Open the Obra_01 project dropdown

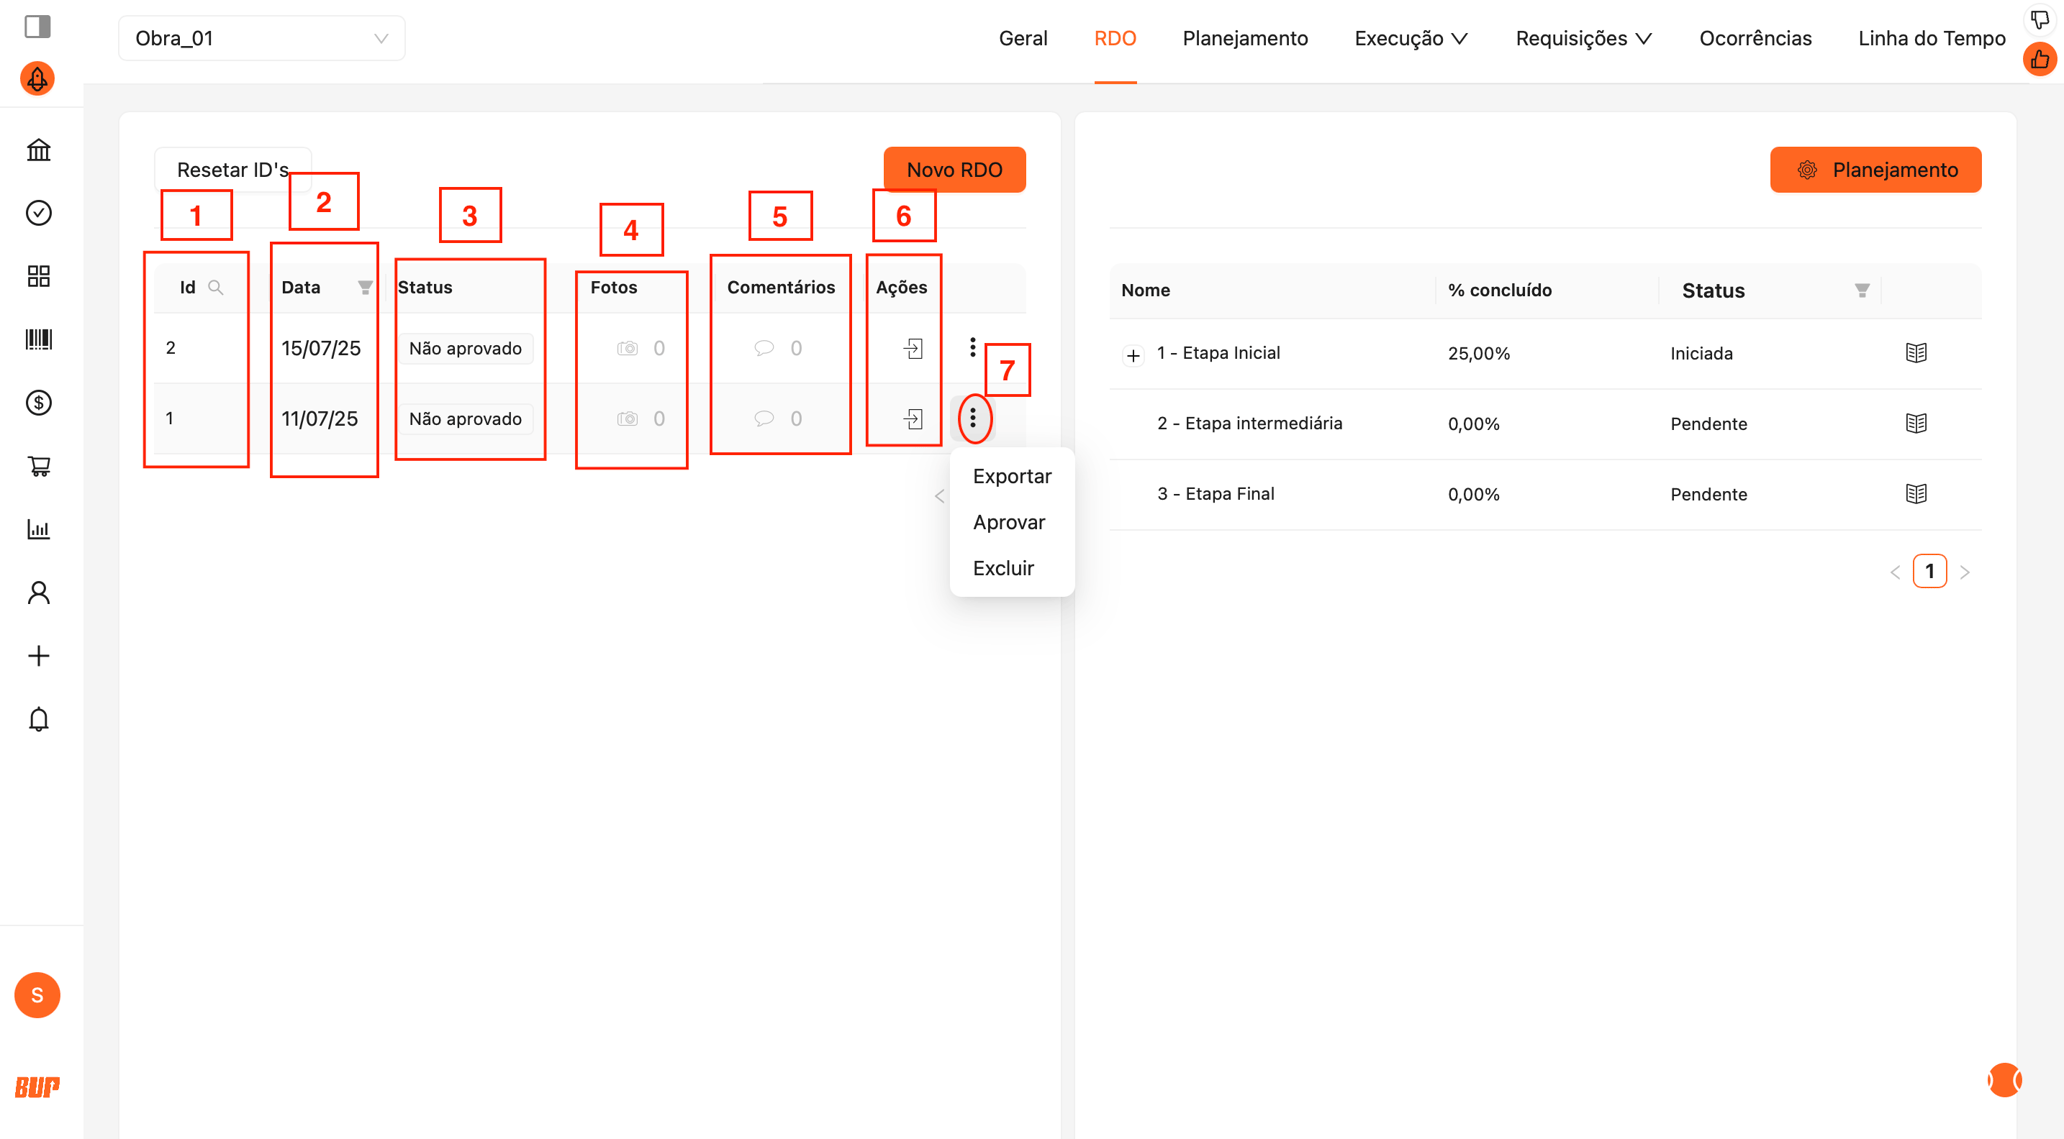coord(261,38)
